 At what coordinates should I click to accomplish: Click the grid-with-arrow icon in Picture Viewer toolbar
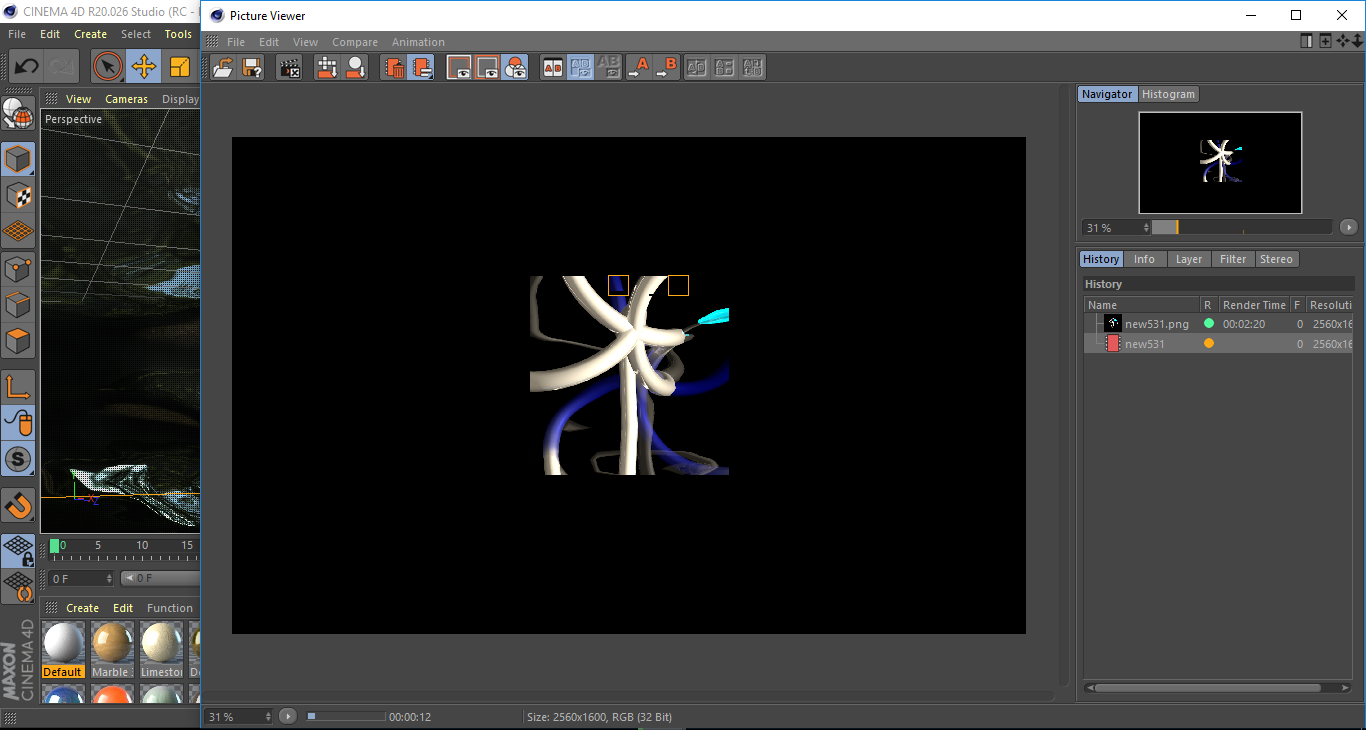coord(327,67)
